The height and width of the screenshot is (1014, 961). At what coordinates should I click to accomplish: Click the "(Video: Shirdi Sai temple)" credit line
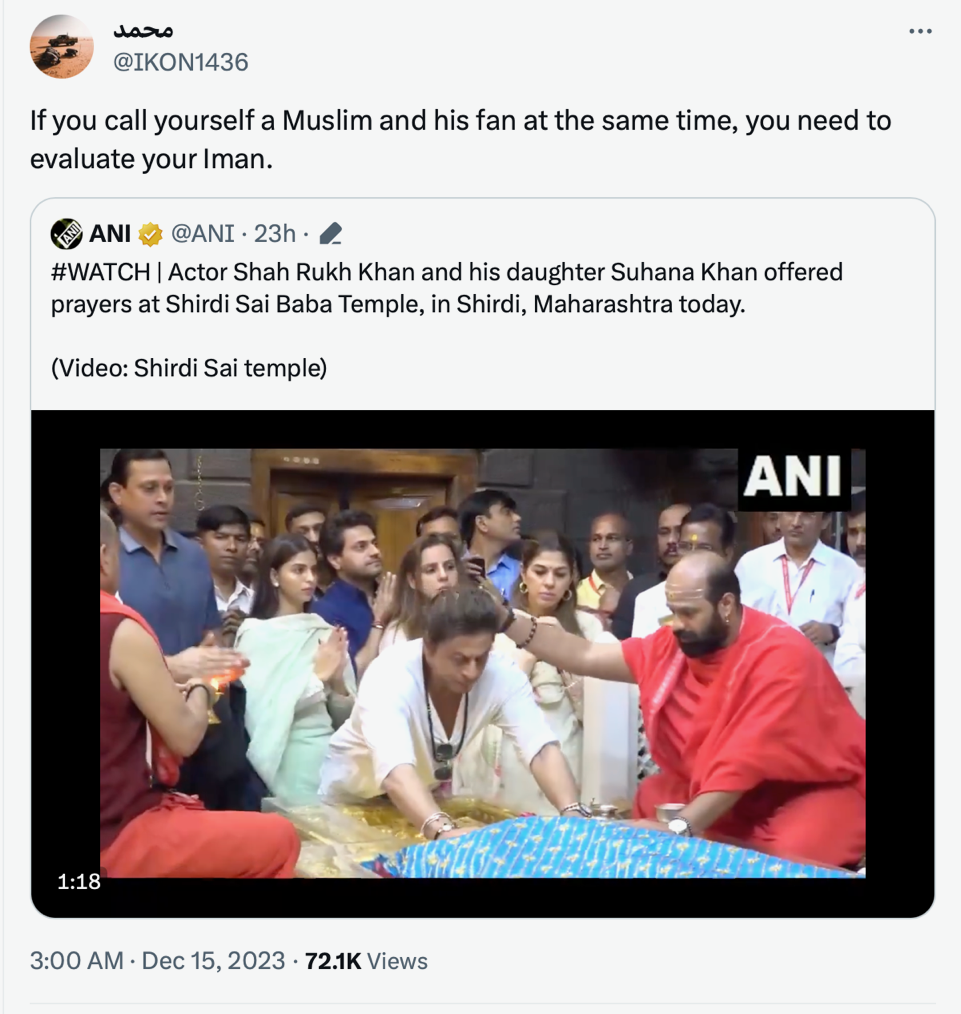(189, 368)
